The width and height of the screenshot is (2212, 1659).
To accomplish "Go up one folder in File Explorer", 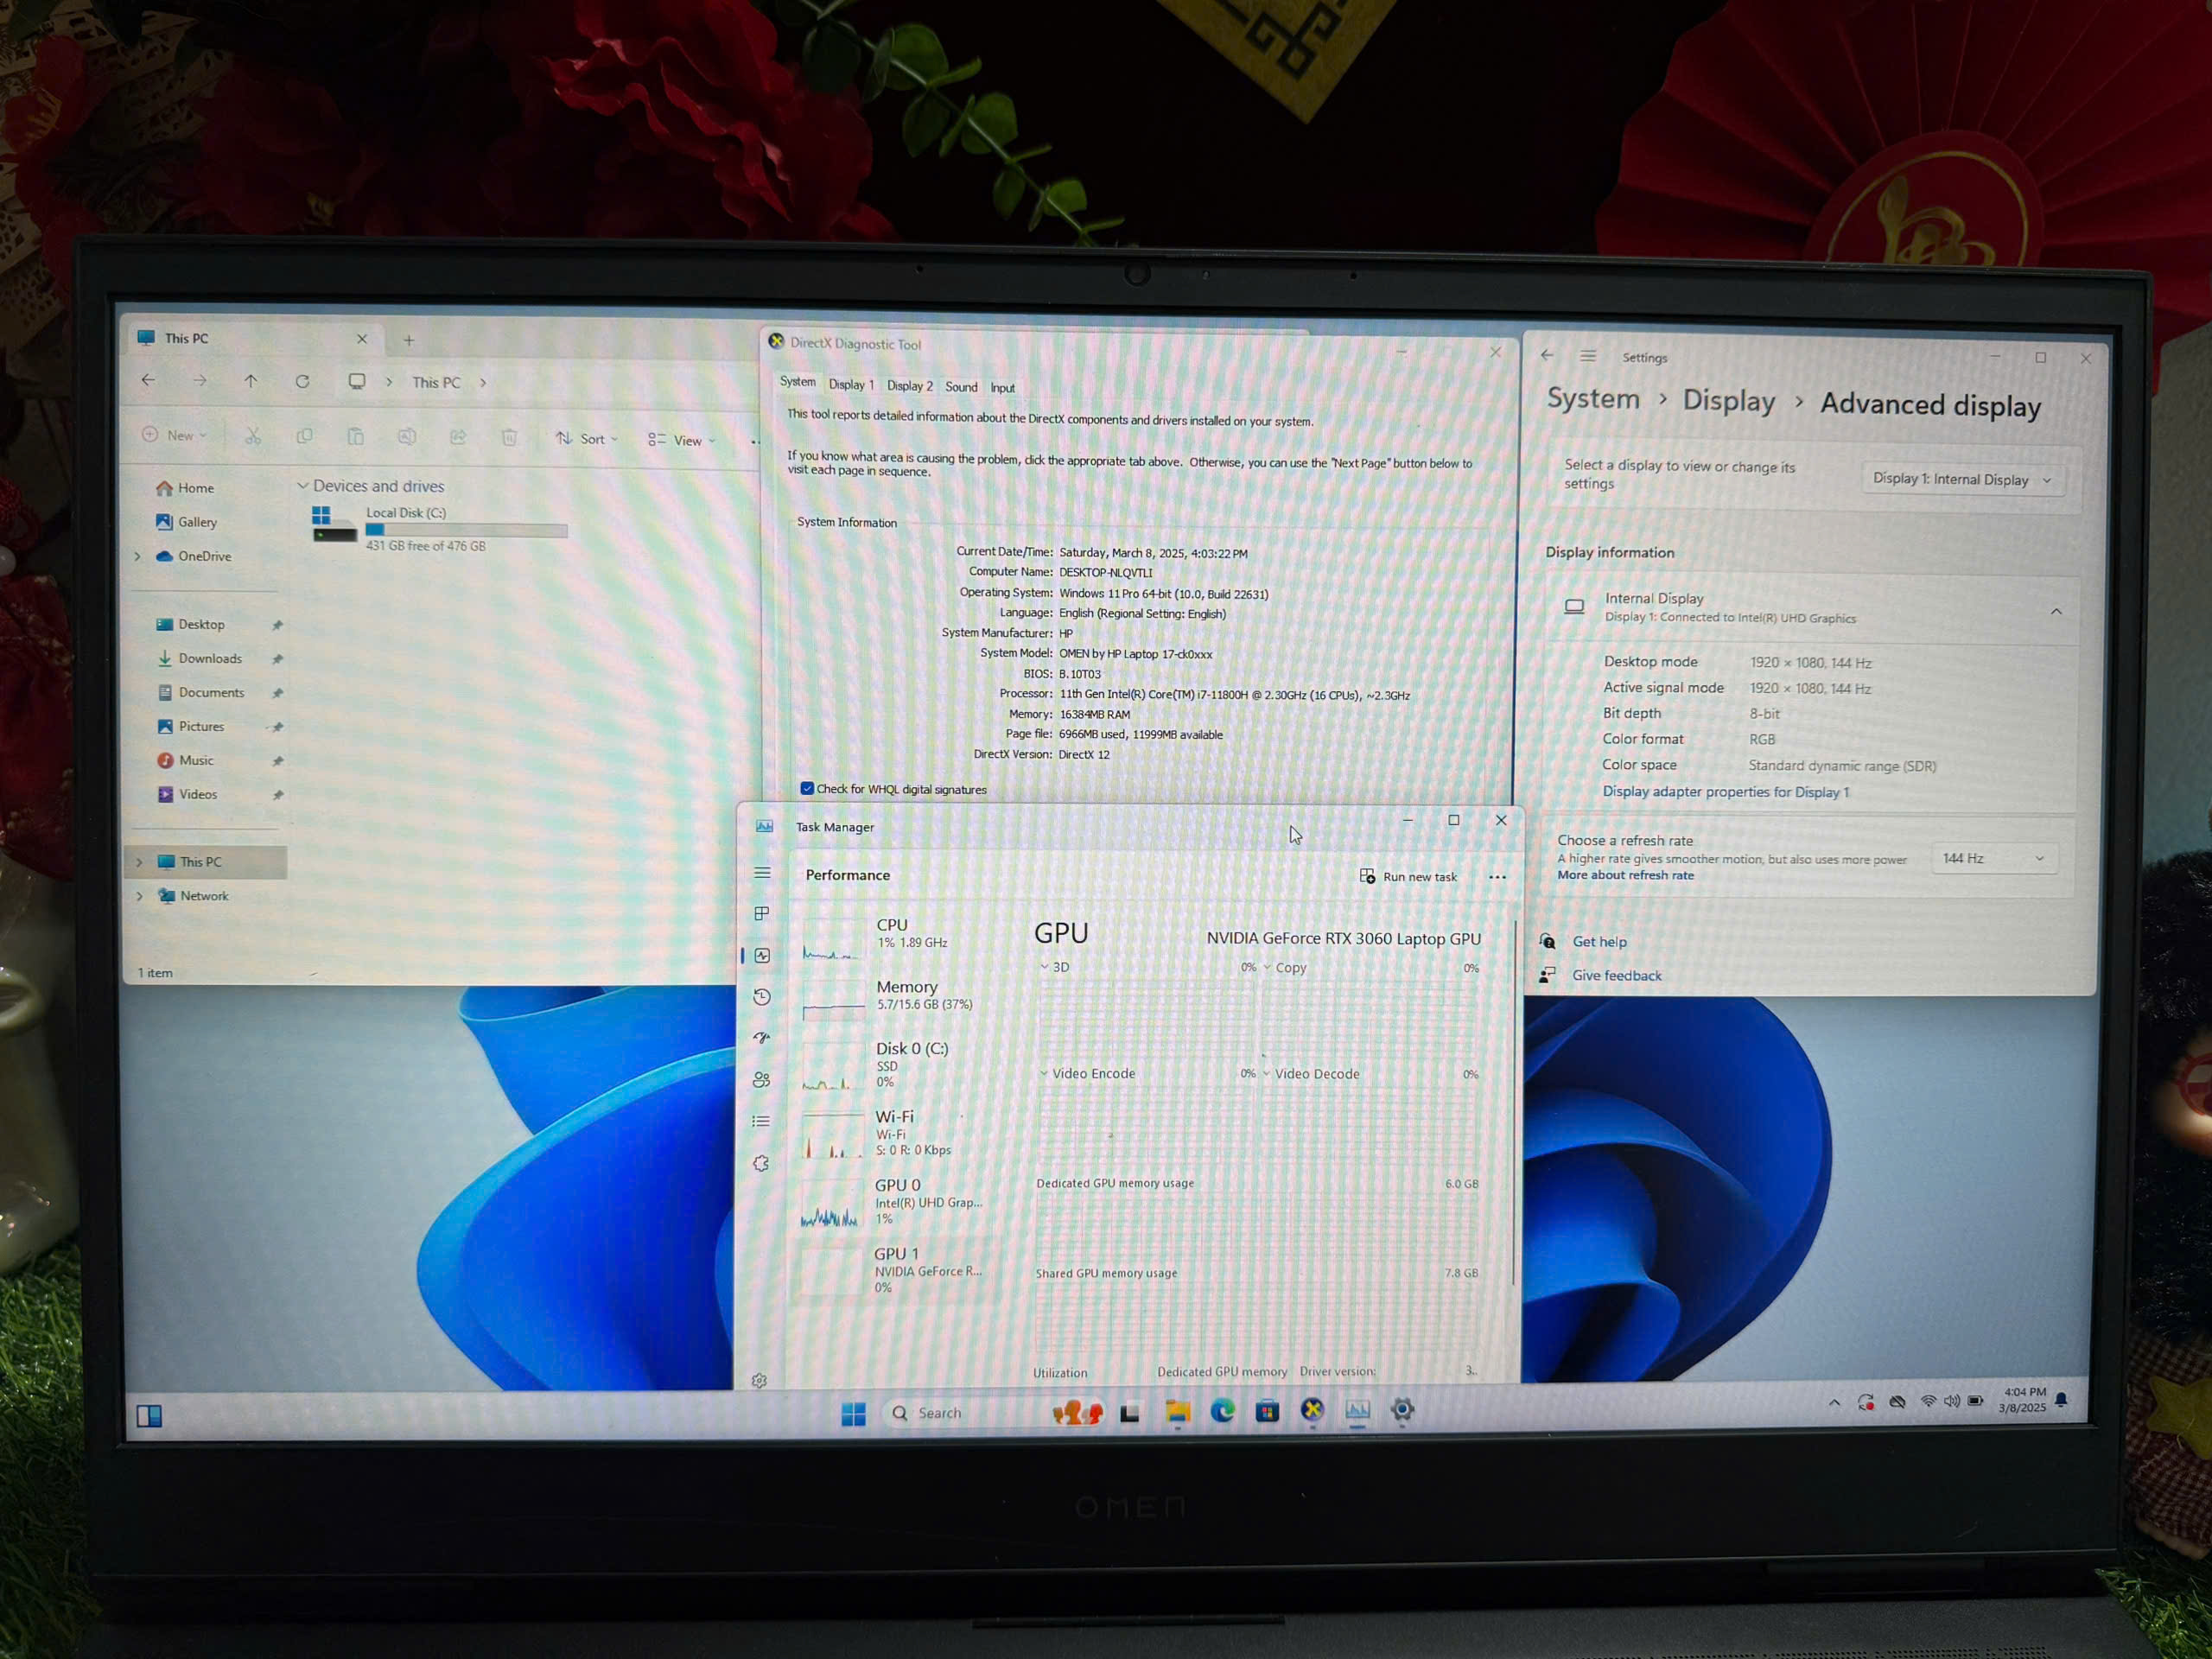I will (x=251, y=380).
